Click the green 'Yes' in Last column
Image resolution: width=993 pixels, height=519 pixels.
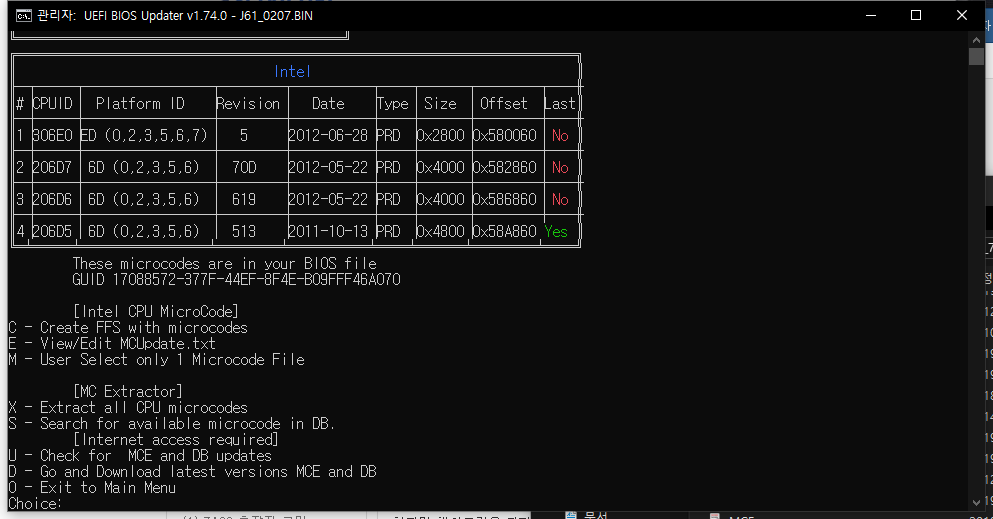pyautogui.click(x=556, y=232)
